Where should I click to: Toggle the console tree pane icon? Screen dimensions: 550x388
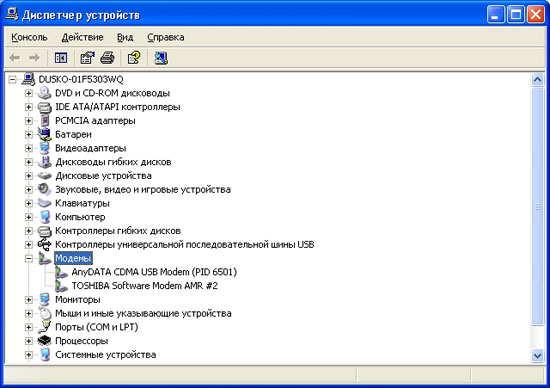point(61,58)
